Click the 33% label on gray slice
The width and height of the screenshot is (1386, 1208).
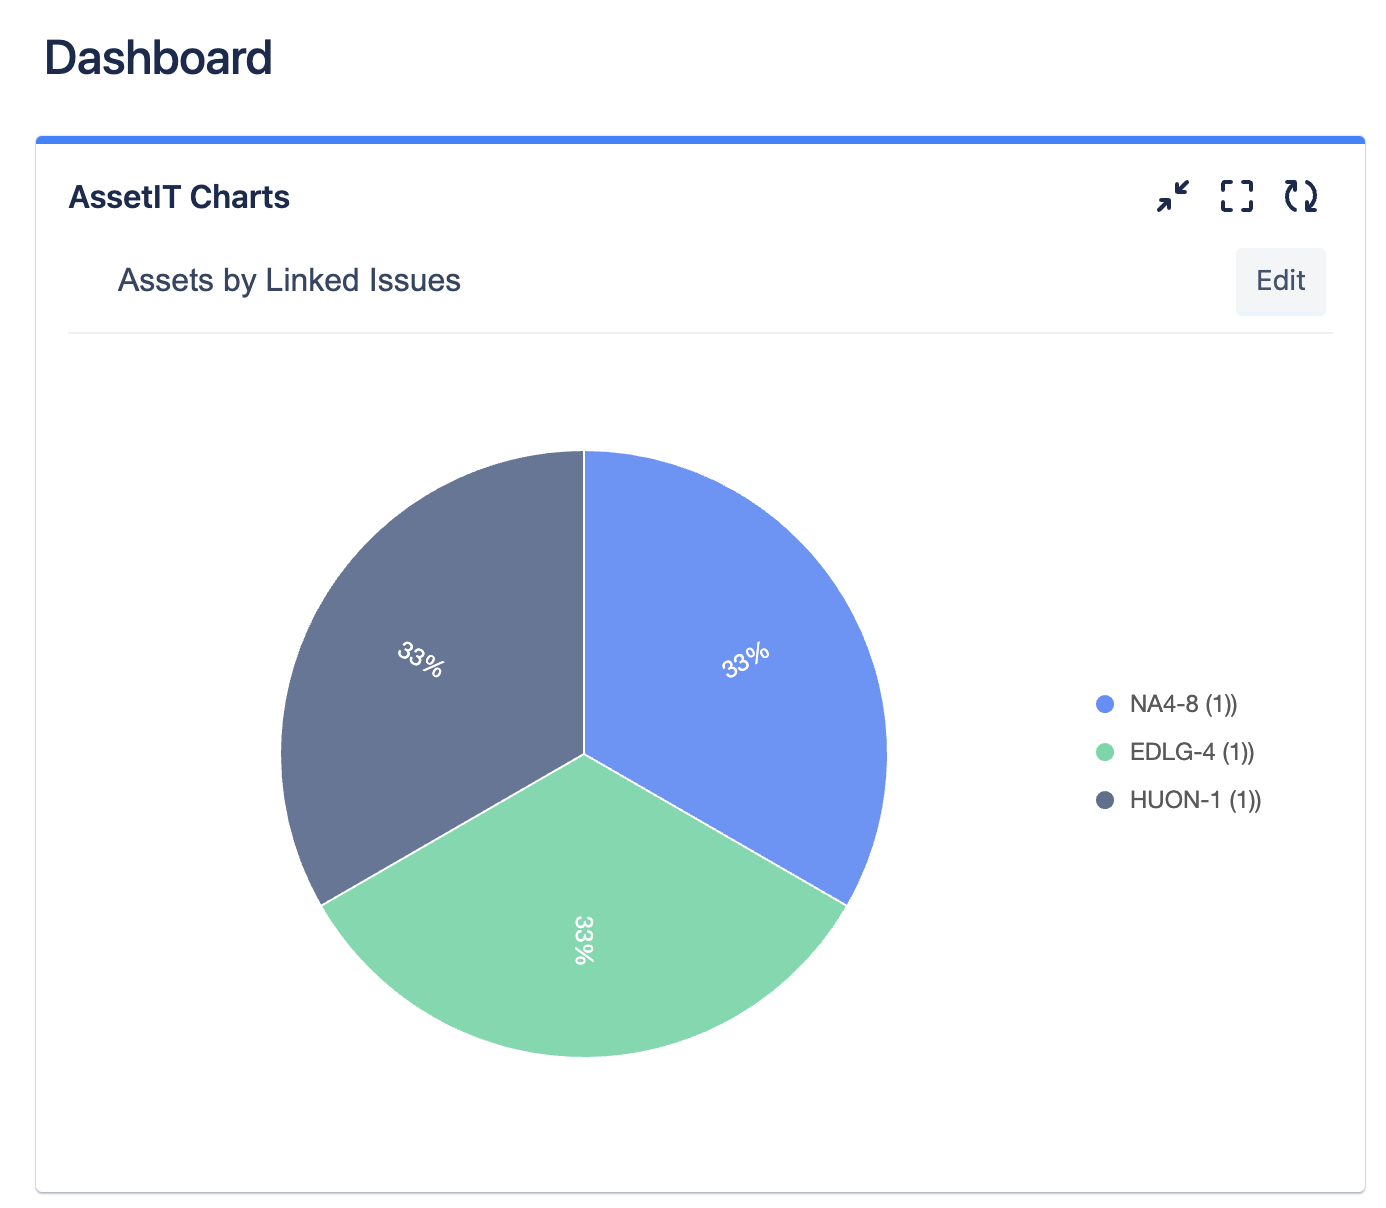[420, 659]
